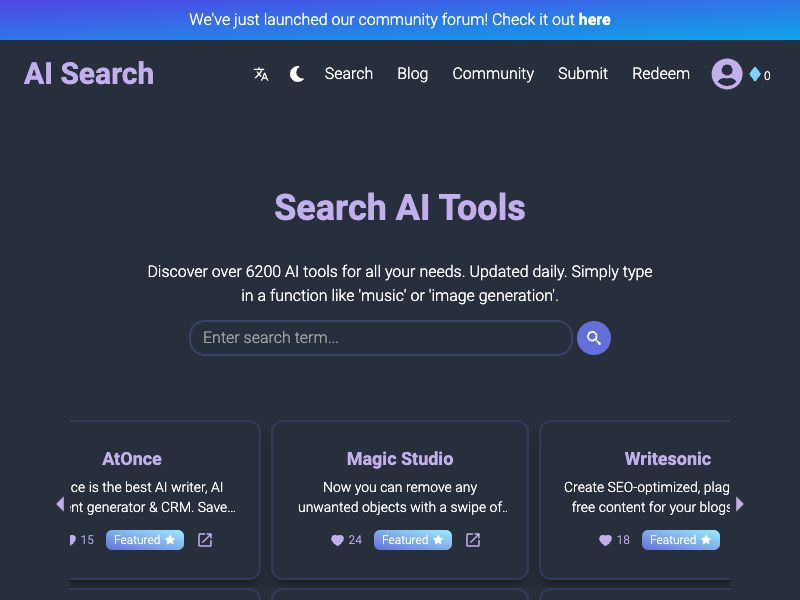Open the AtOnce tool title

click(132, 459)
